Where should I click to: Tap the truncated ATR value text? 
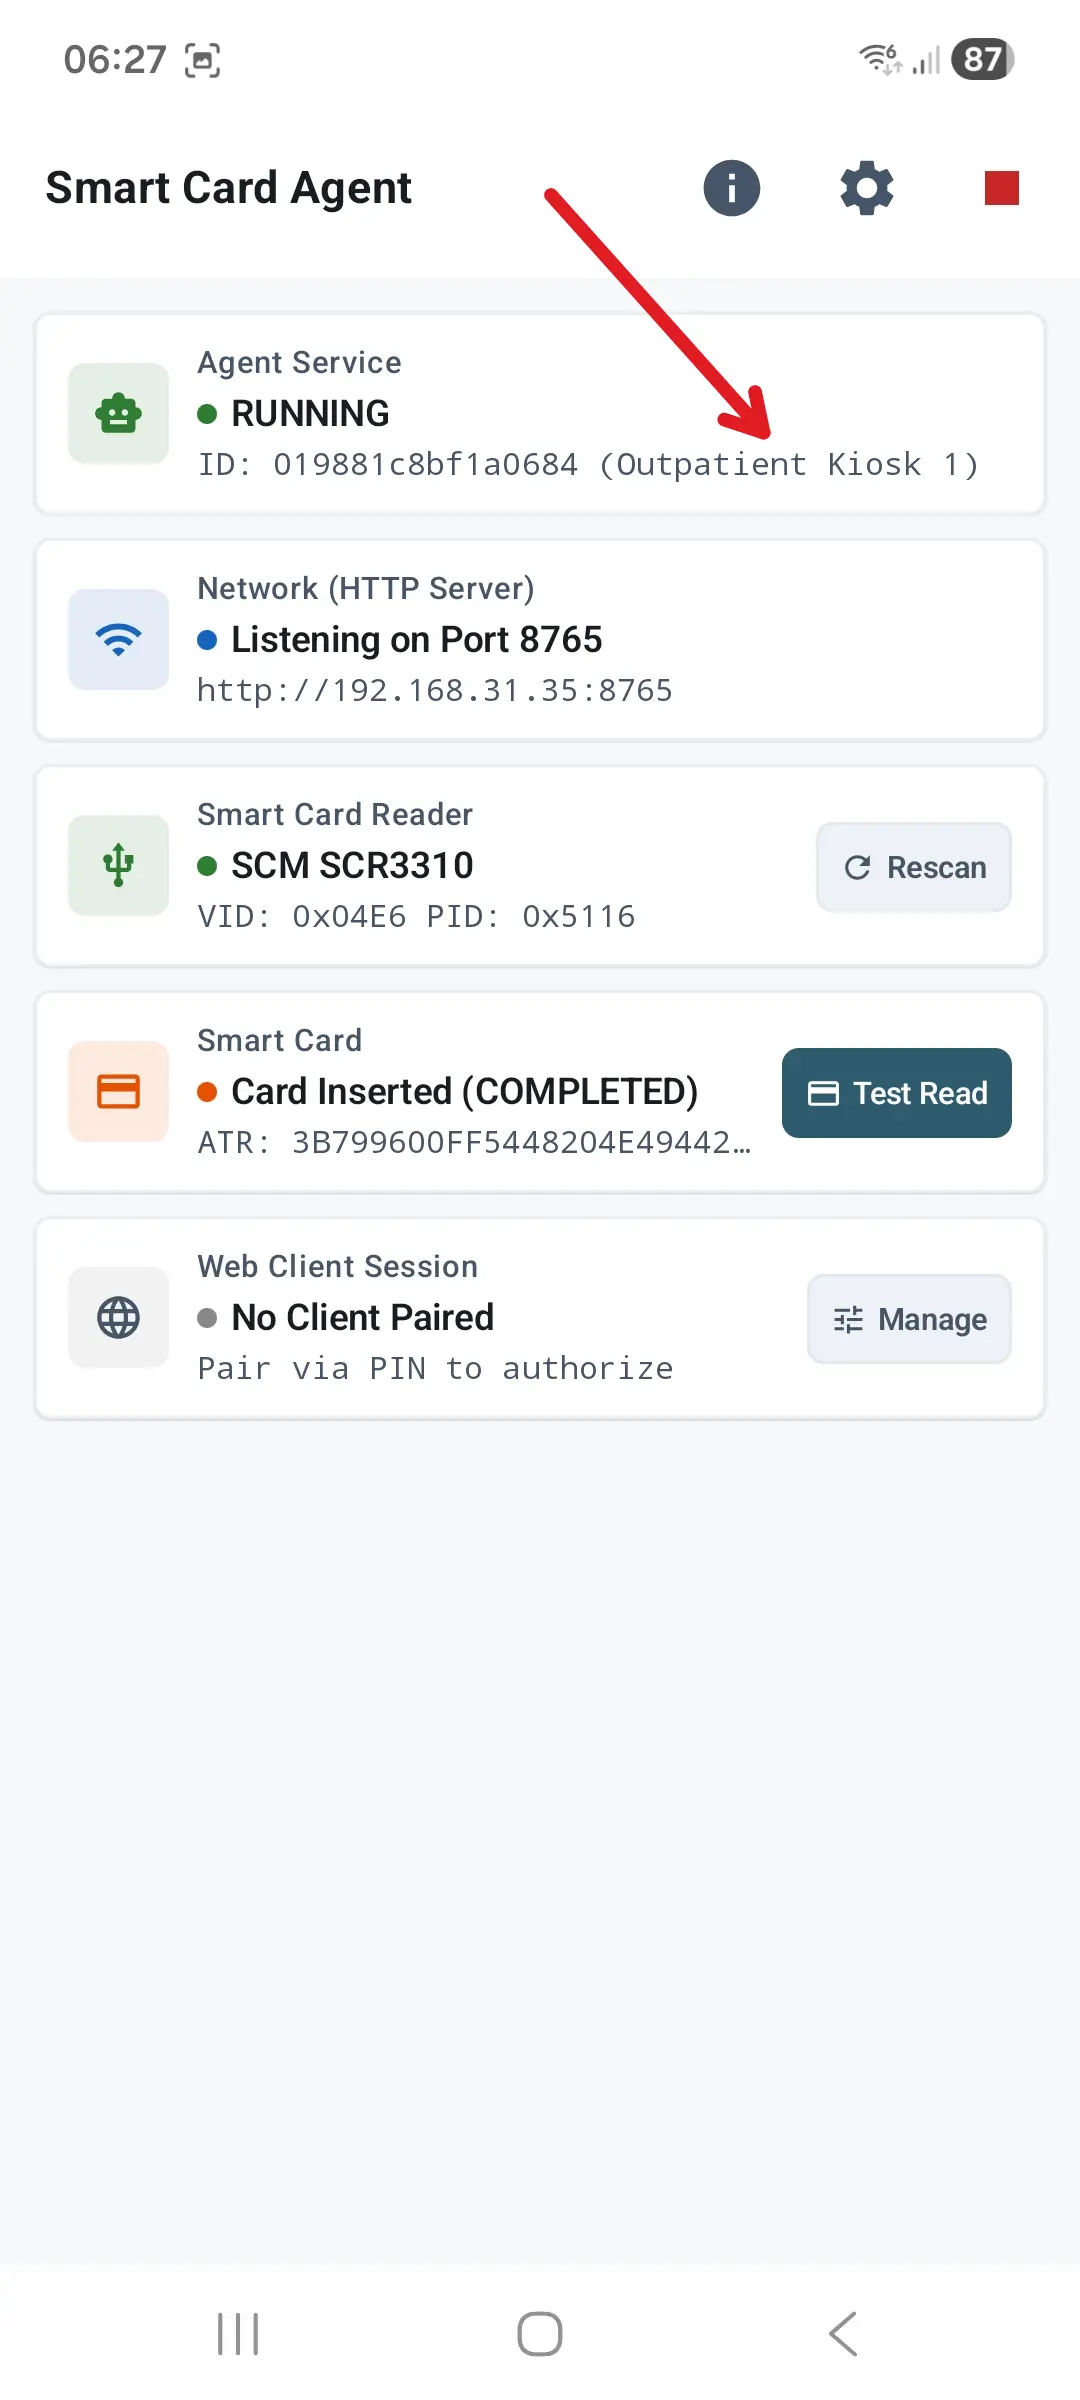tap(474, 1142)
